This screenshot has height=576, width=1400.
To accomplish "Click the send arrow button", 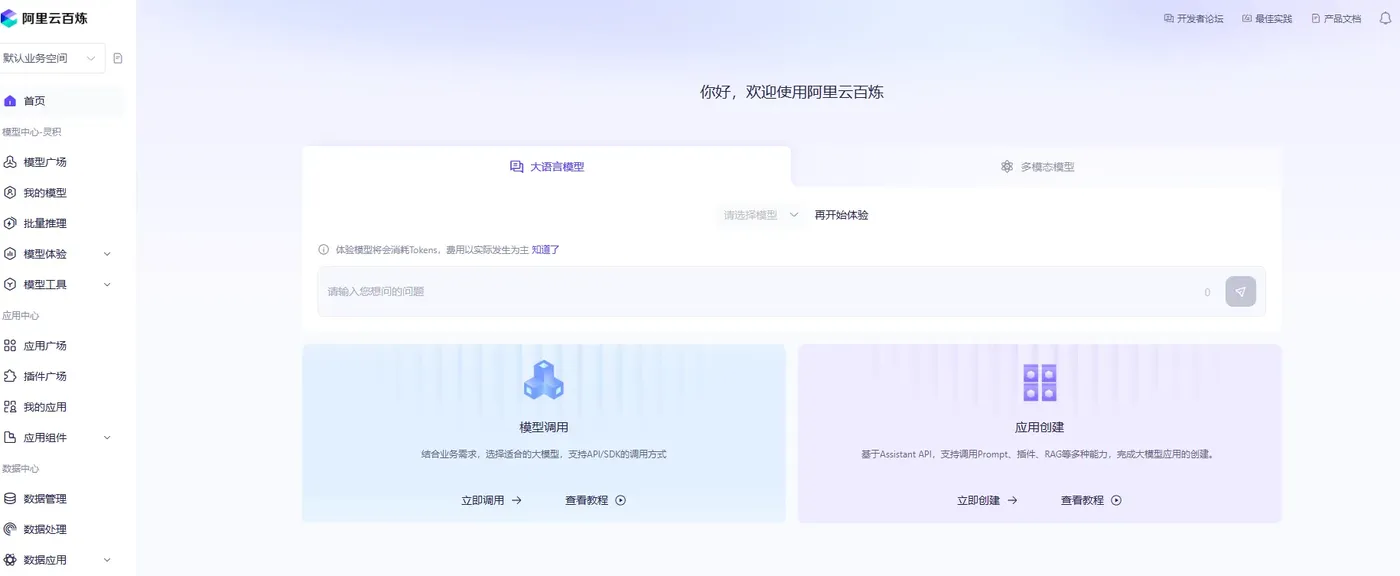I will [1241, 291].
